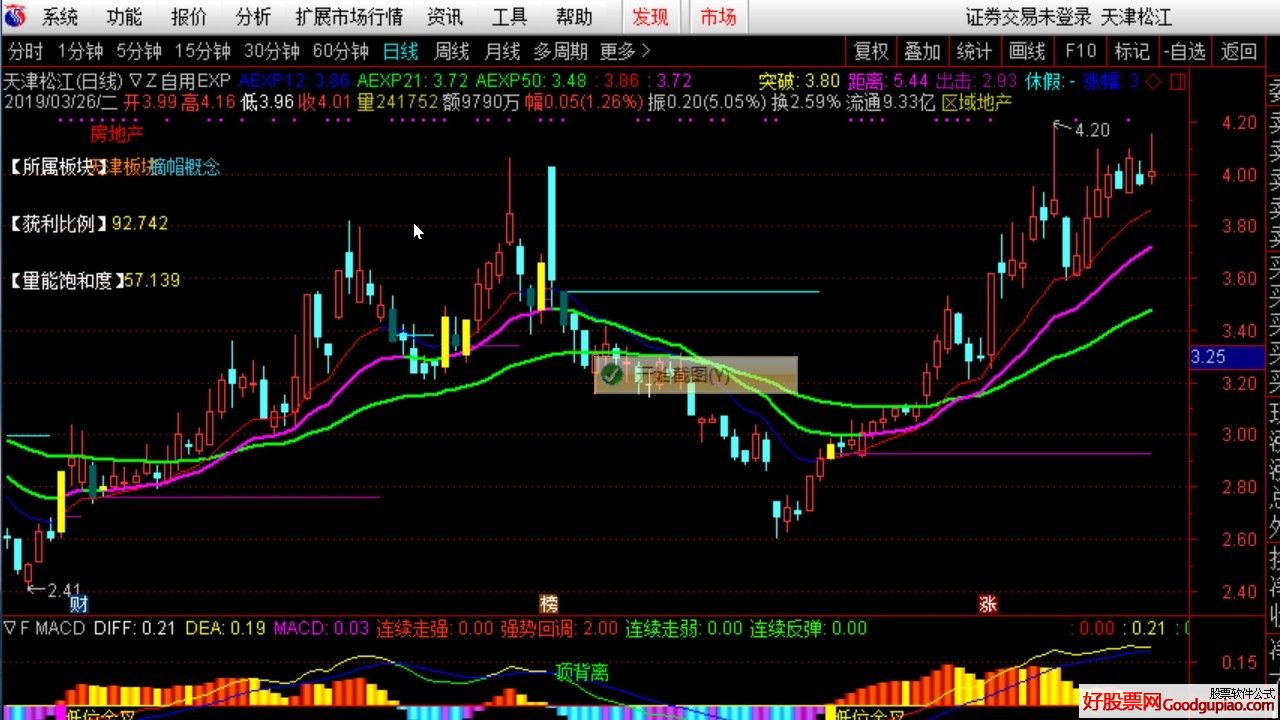This screenshot has width=1280, height=720.
Task: Click the 房地产 industry label
Action: (117, 133)
